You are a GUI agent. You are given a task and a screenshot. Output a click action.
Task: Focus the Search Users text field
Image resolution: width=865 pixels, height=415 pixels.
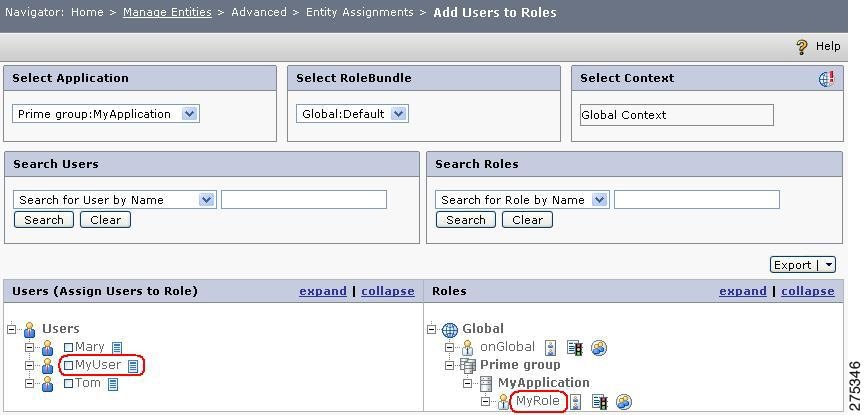coord(304,200)
